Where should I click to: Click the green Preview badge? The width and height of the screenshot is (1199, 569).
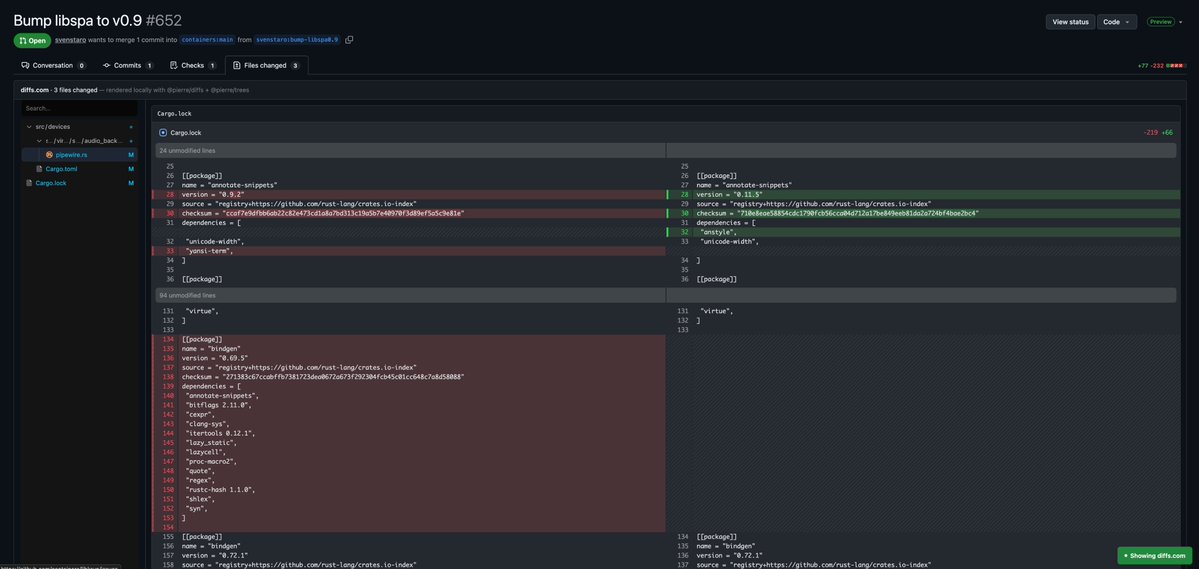[1161, 22]
